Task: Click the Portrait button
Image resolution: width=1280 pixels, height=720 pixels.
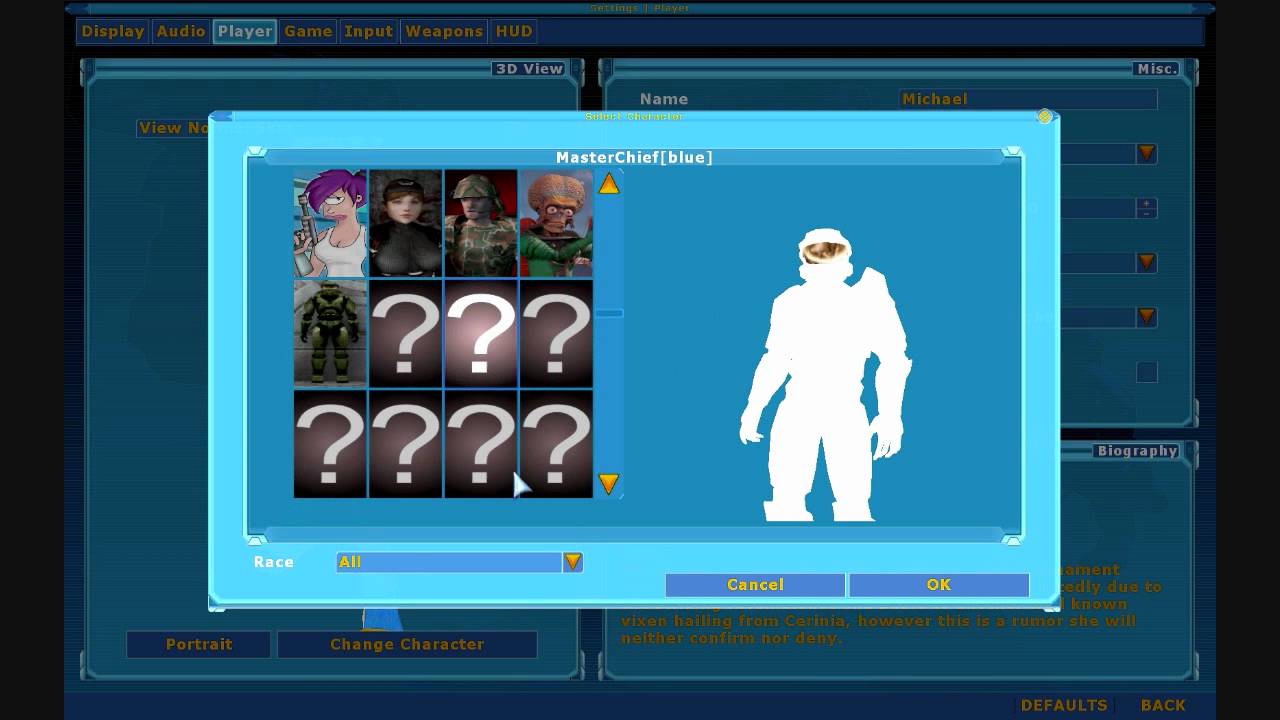Action: (198, 644)
